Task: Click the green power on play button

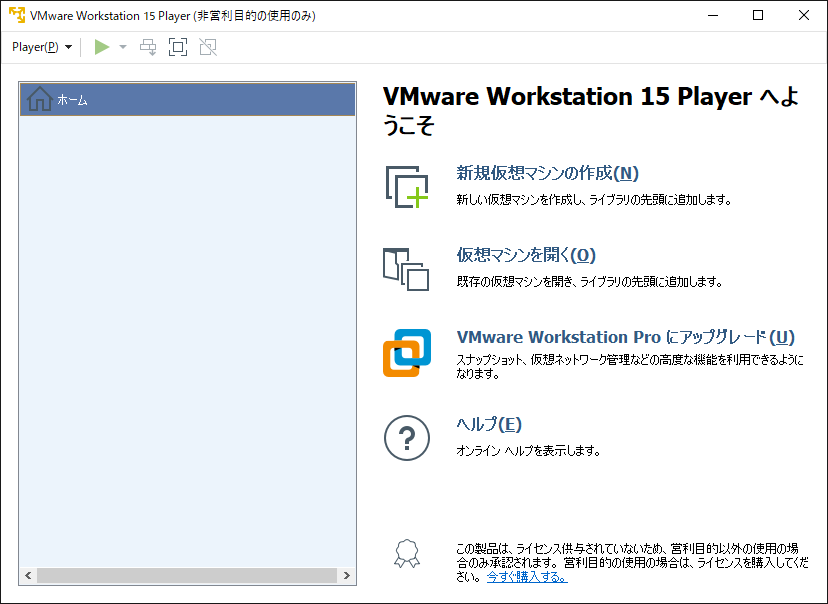Action: (101, 47)
